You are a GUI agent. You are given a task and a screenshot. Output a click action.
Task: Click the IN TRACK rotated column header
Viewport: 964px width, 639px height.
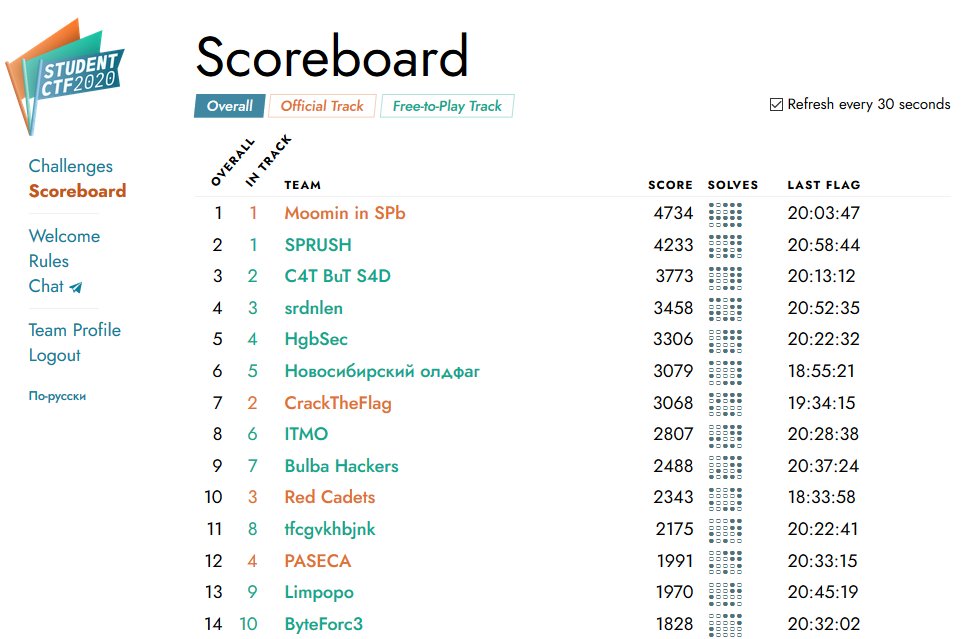268,161
